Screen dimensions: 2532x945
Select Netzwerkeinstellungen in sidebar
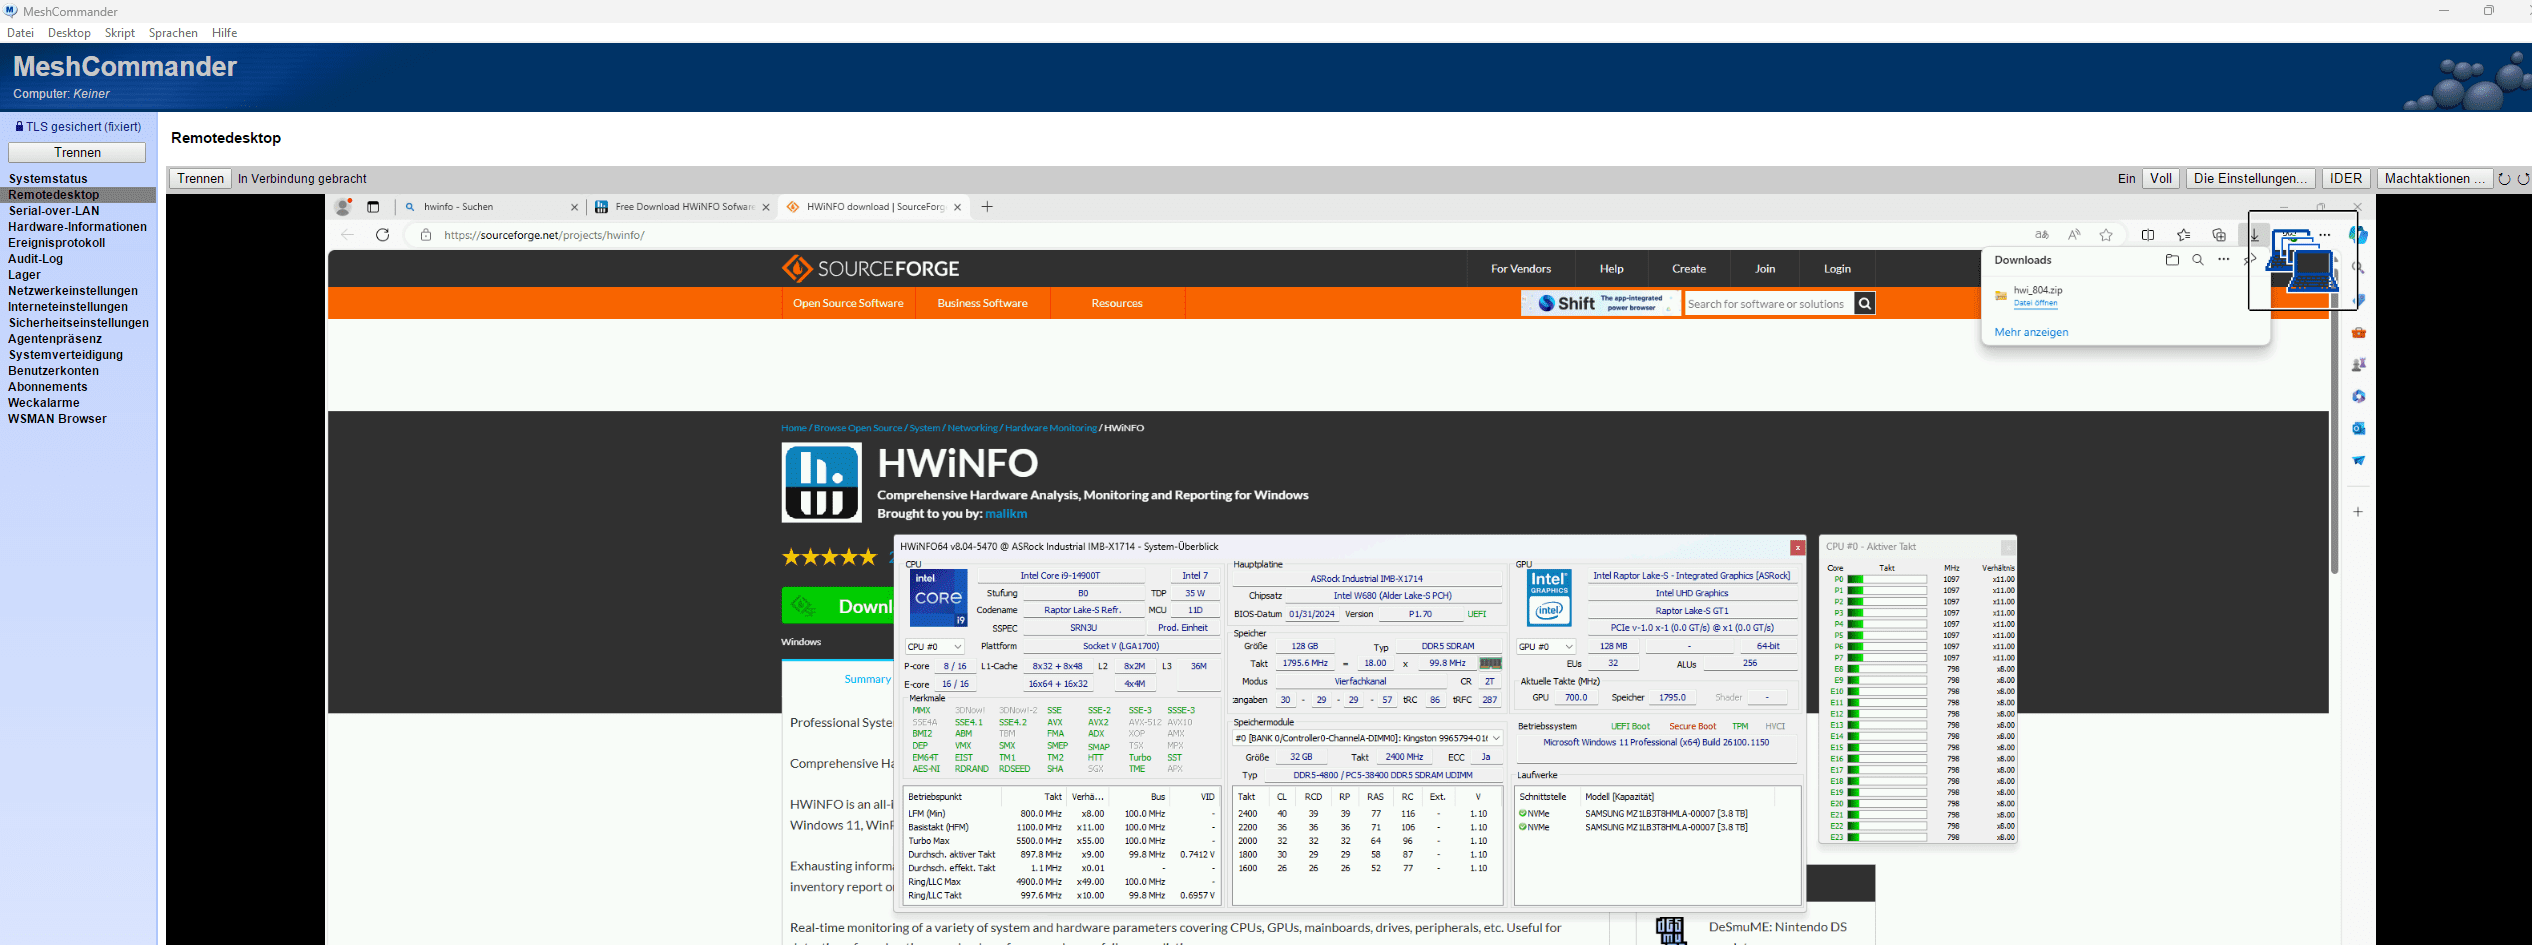73,291
